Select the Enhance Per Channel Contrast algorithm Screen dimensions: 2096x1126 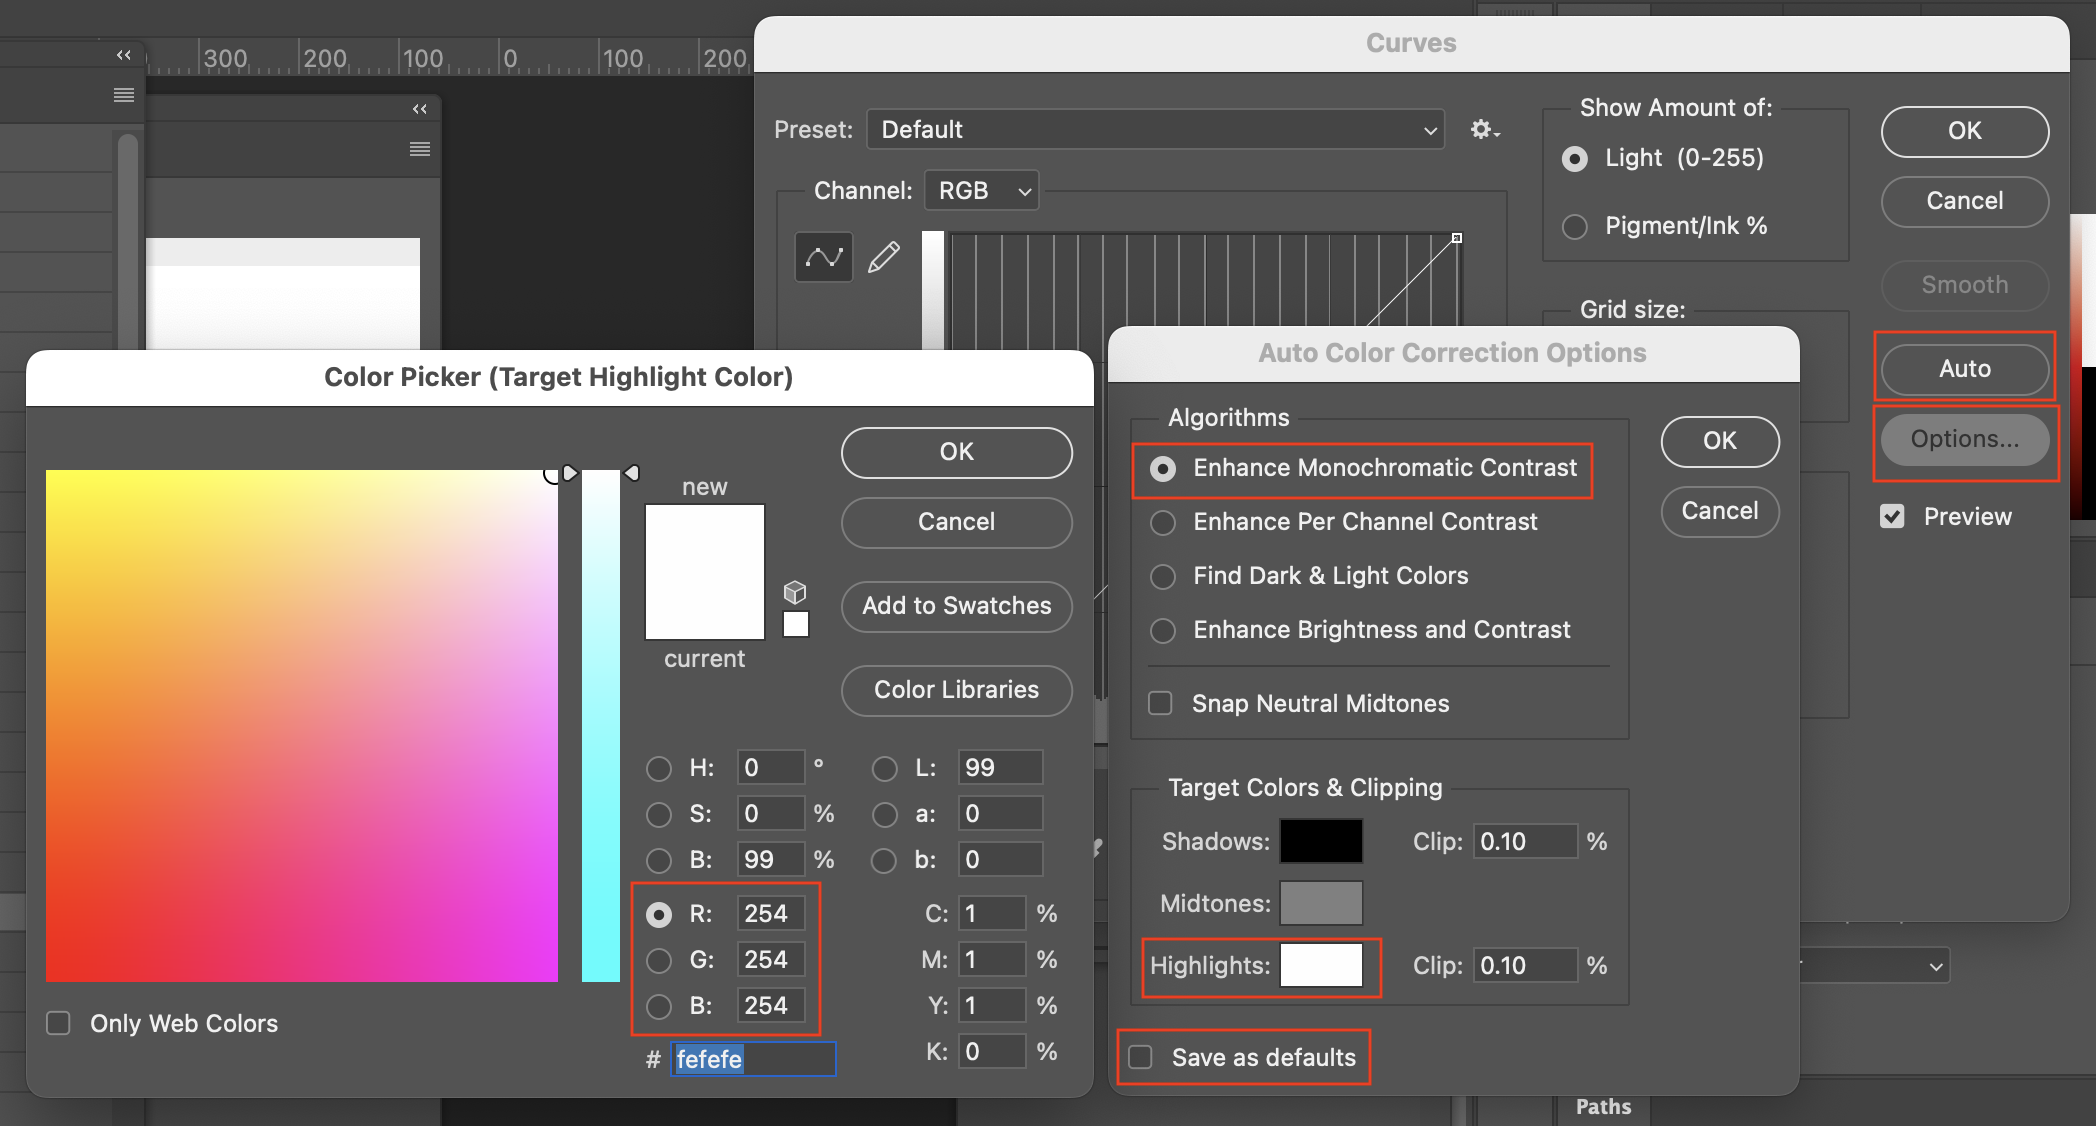(x=1162, y=522)
